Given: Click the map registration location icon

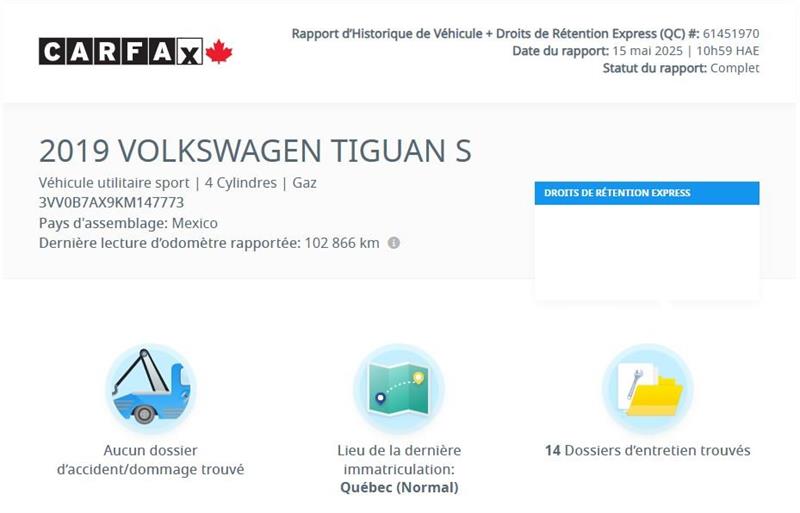Looking at the screenshot, I should click(x=399, y=388).
